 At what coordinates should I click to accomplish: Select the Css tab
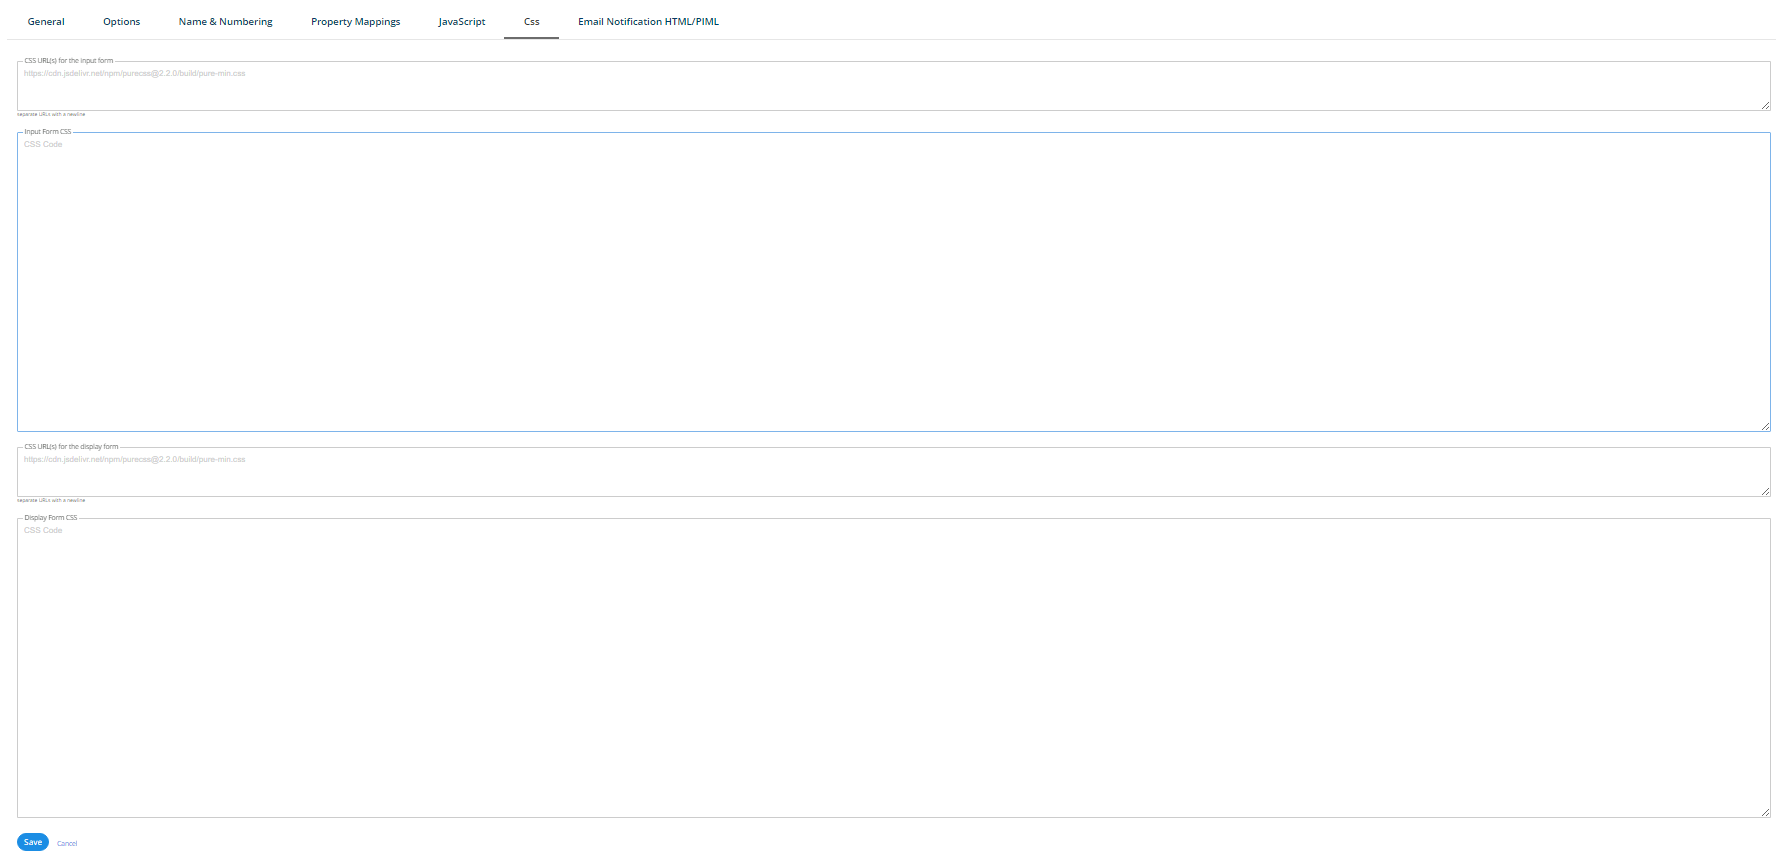[532, 21]
